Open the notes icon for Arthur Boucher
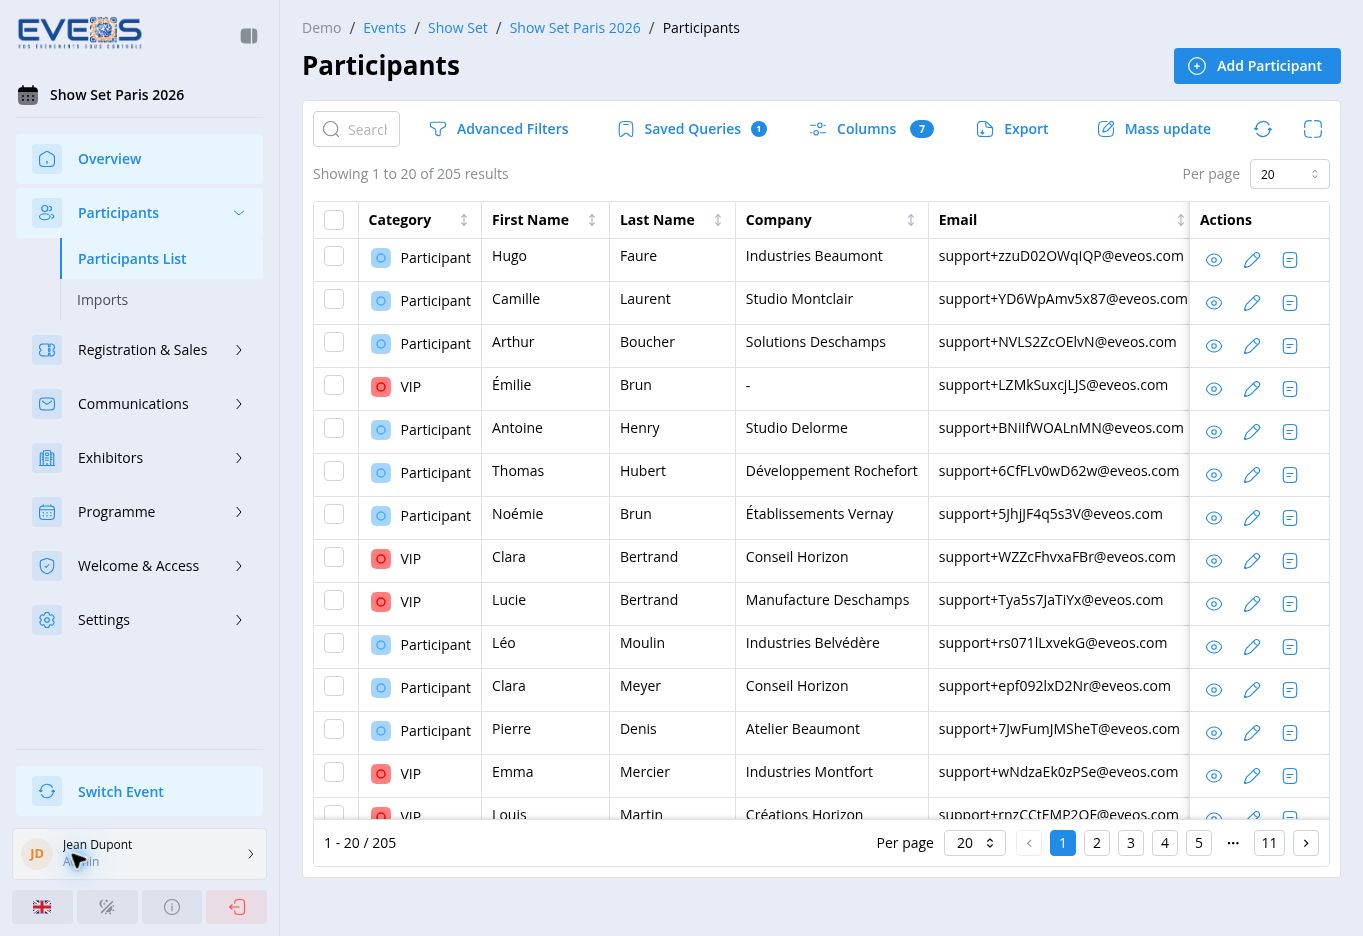Image resolution: width=1363 pixels, height=936 pixels. tap(1290, 346)
